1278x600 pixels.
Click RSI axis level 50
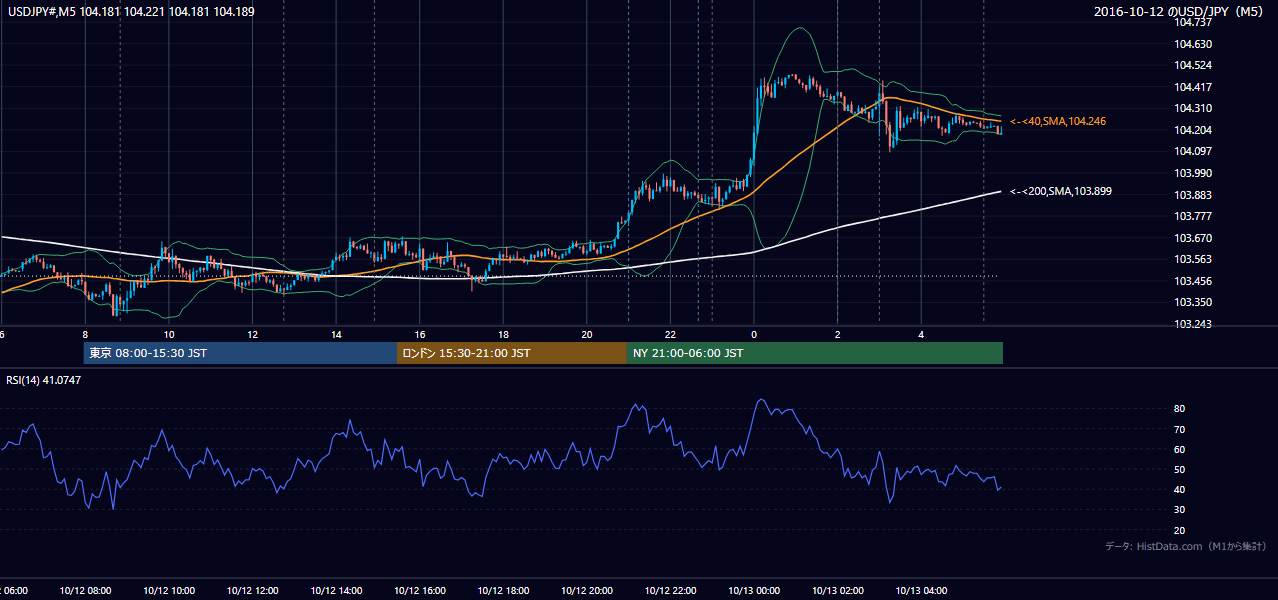point(1180,470)
